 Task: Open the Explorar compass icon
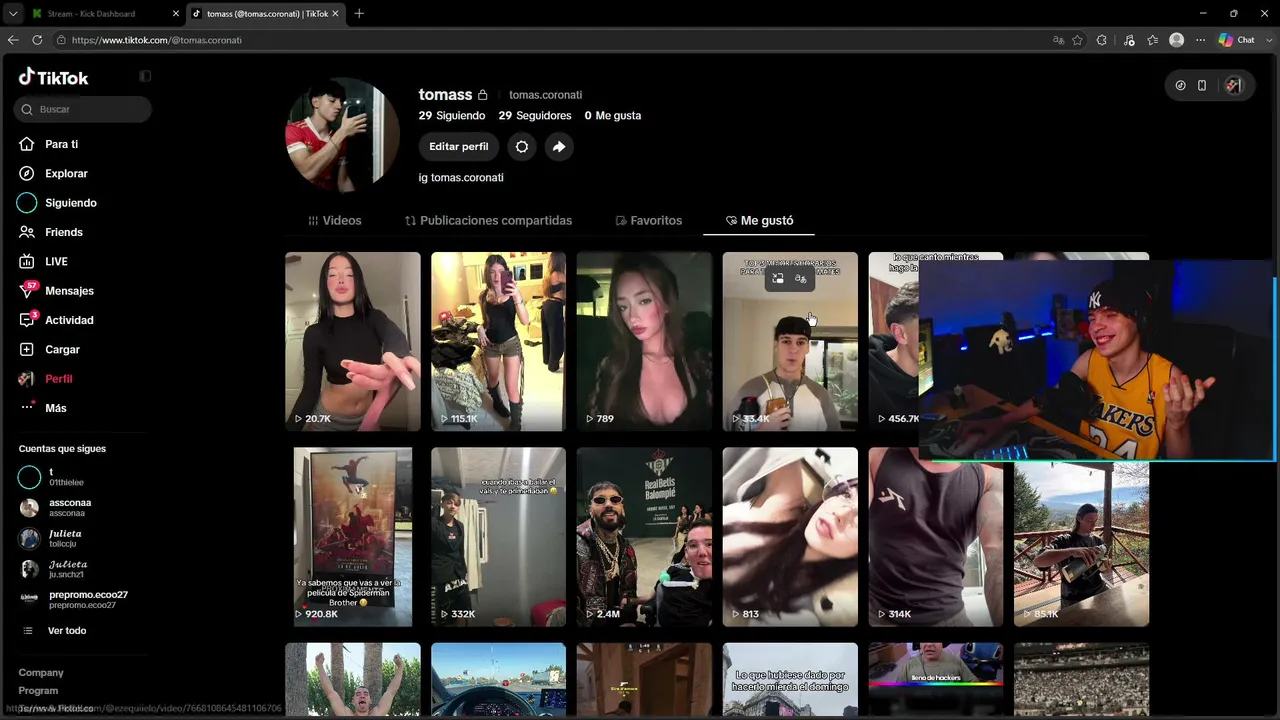pyautogui.click(x=27, y=173)
